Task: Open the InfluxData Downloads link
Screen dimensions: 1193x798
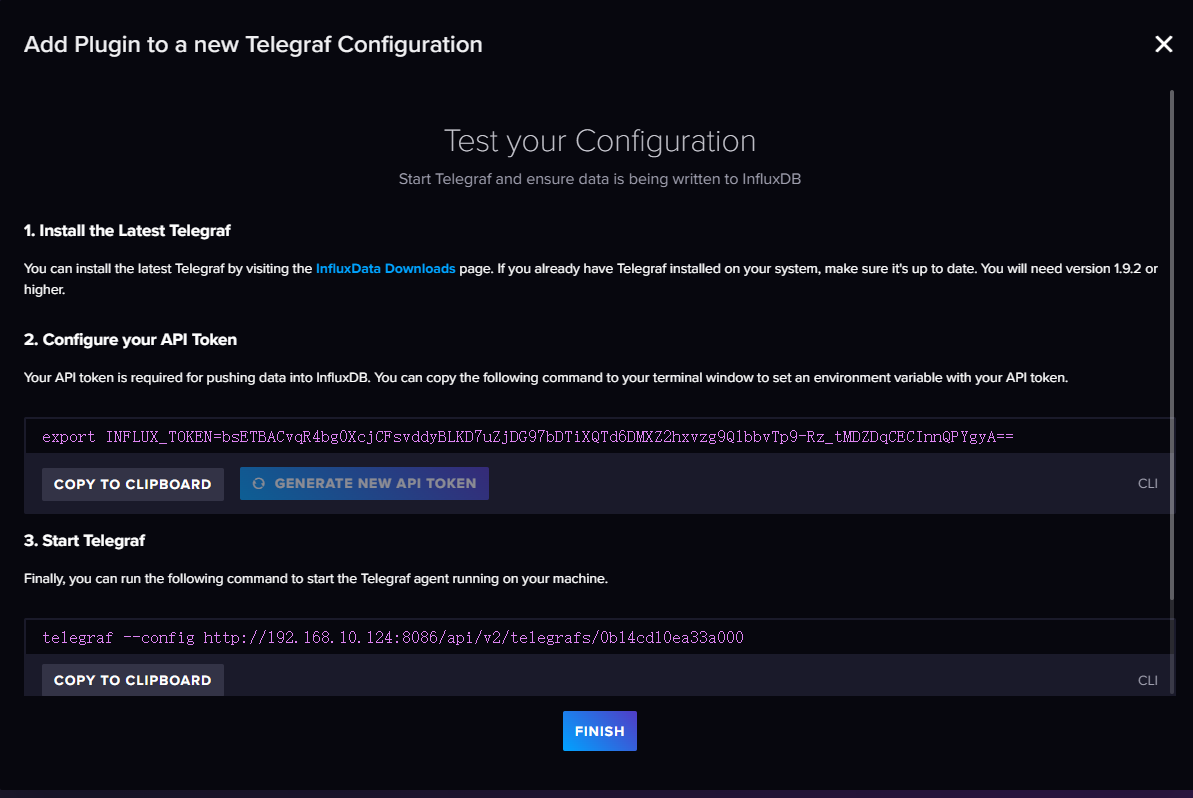Action: coord(385,269)
